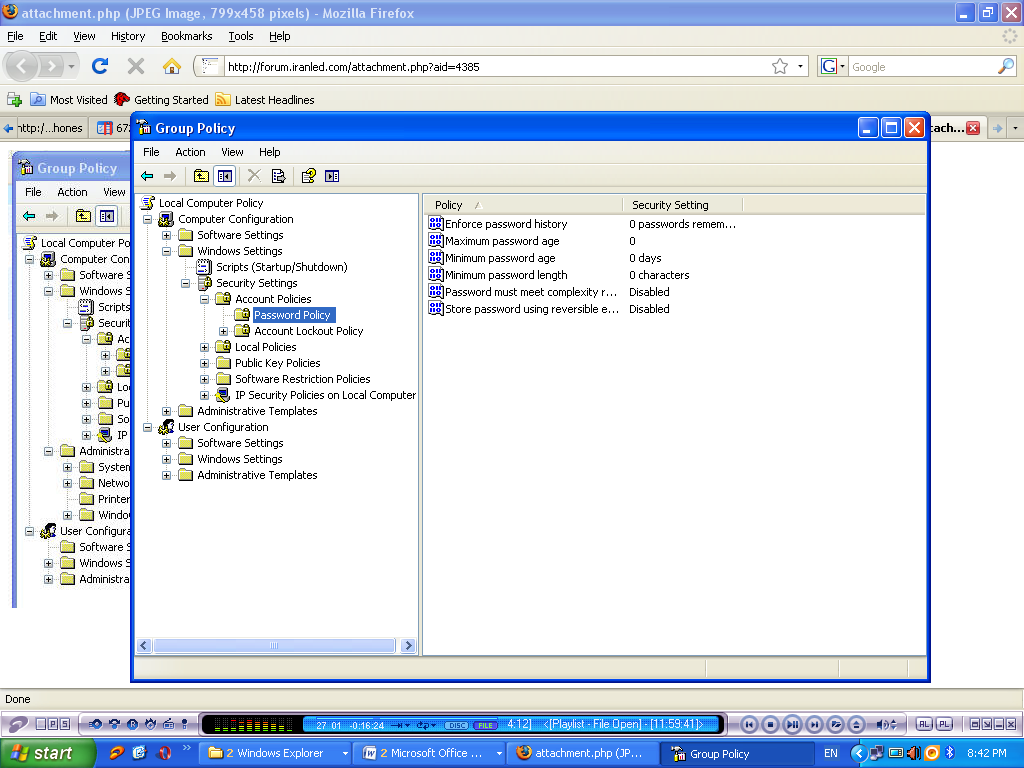
Task: Click bookmark star in Firefox address bar
Action: click(780, 67)
